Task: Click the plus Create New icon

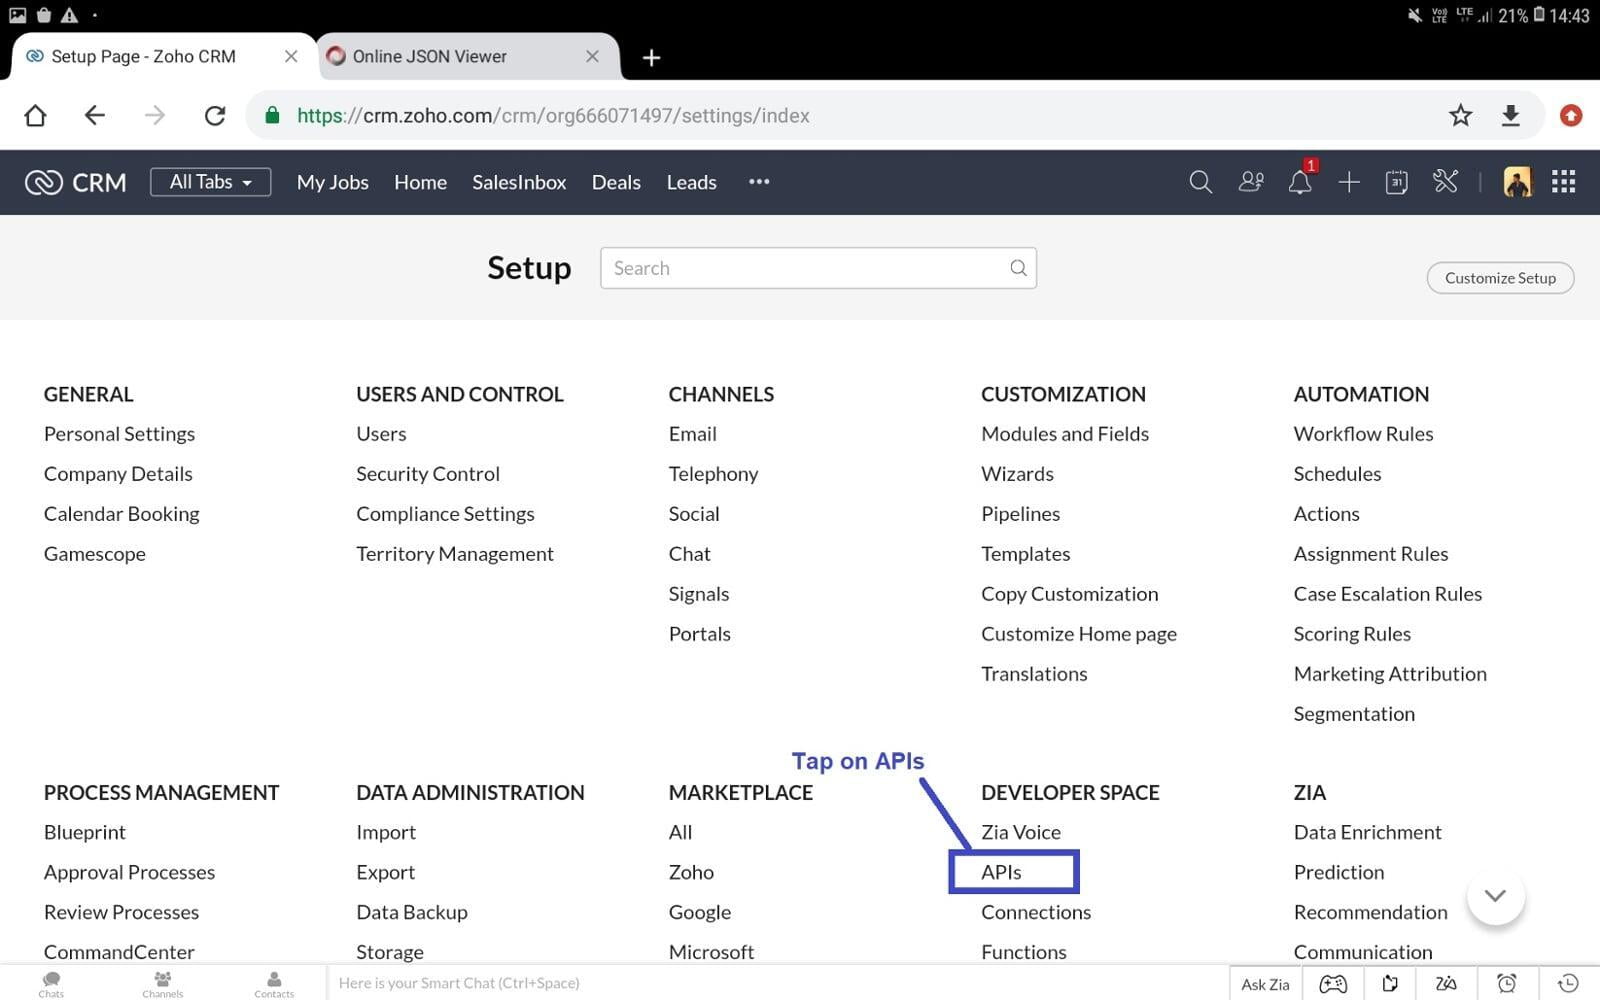Action: 1349,182
